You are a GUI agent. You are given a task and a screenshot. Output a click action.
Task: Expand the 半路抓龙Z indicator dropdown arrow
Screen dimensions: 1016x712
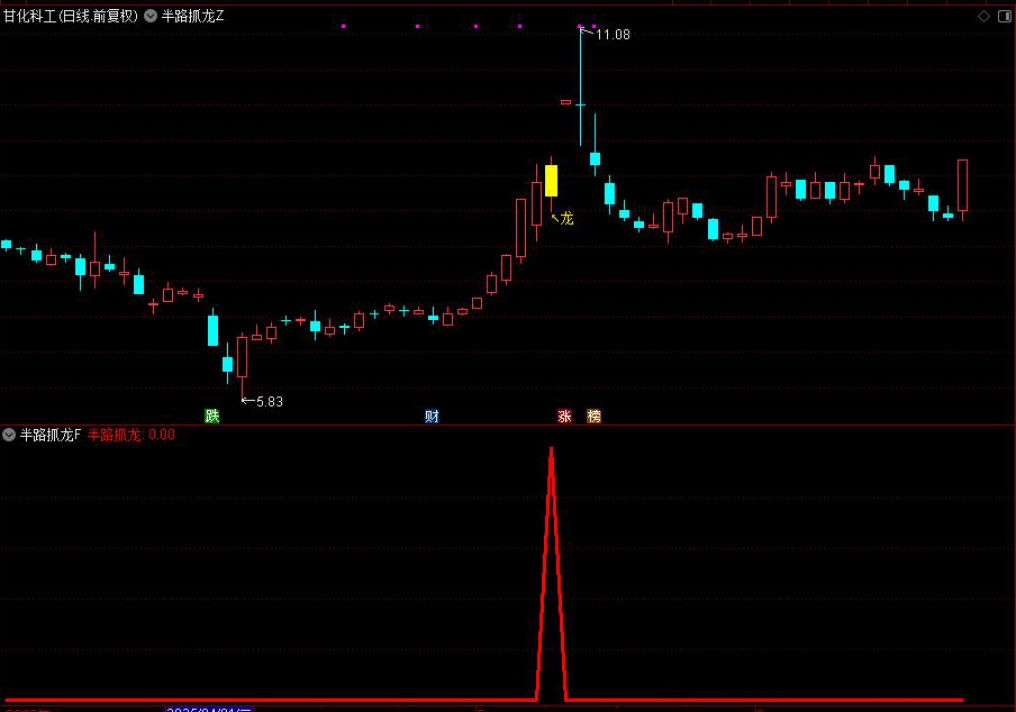(150, 16)
